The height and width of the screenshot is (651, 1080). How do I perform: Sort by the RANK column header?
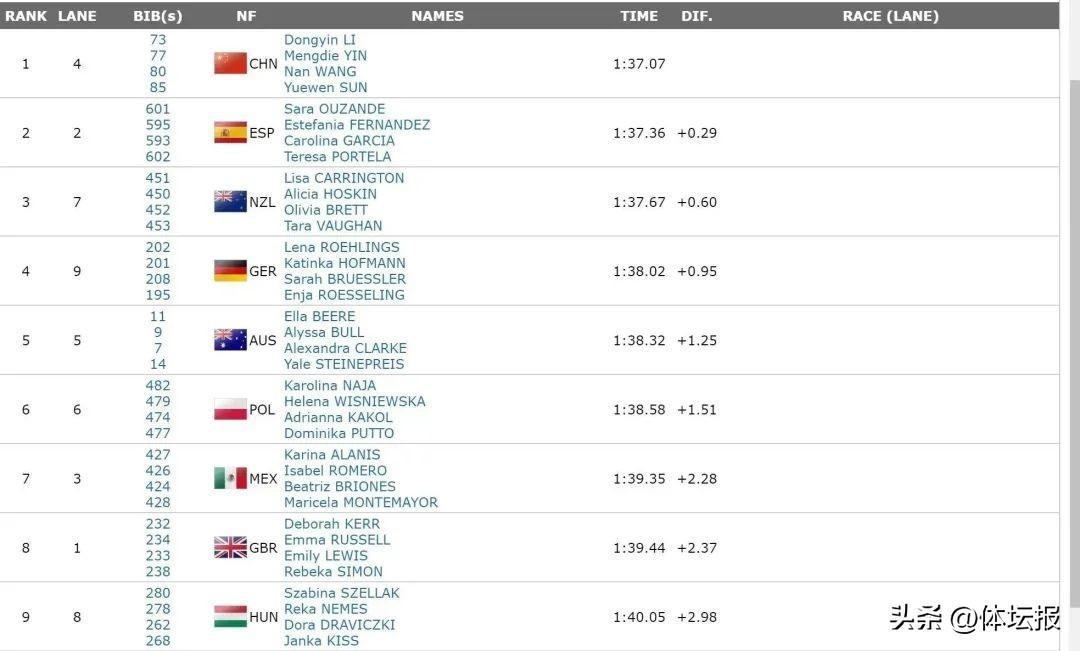(x=26, y=16)
